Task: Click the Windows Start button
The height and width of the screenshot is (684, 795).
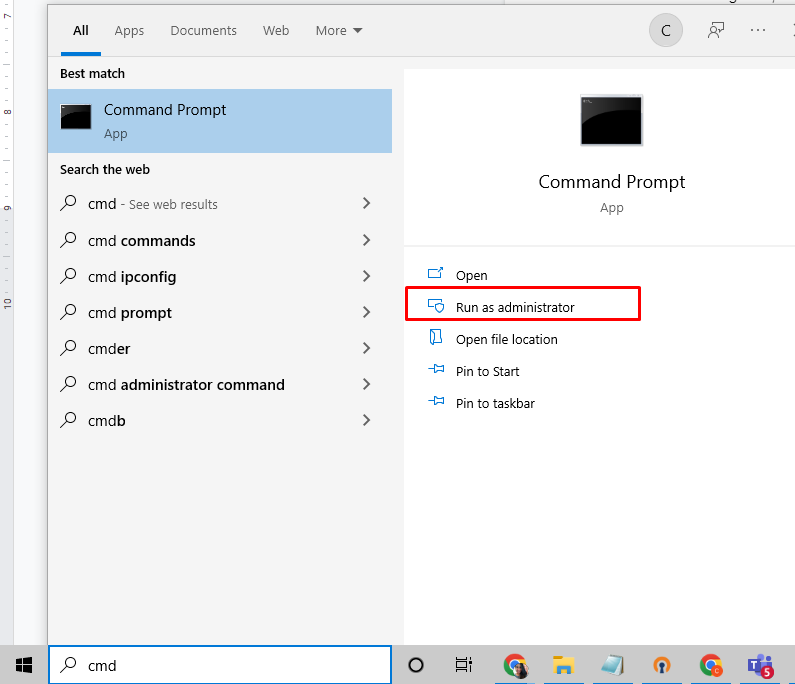Action: pos(24,665)
